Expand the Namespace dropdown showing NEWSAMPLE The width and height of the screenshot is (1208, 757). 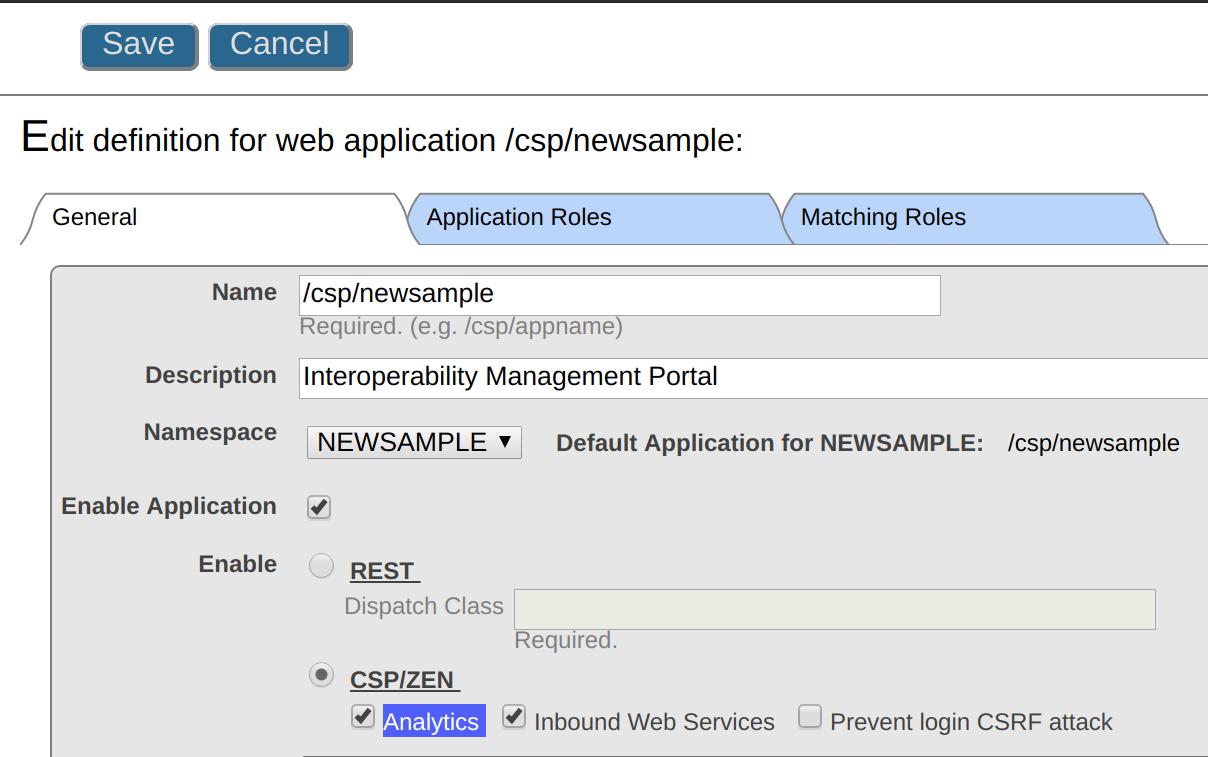(414, 442)
